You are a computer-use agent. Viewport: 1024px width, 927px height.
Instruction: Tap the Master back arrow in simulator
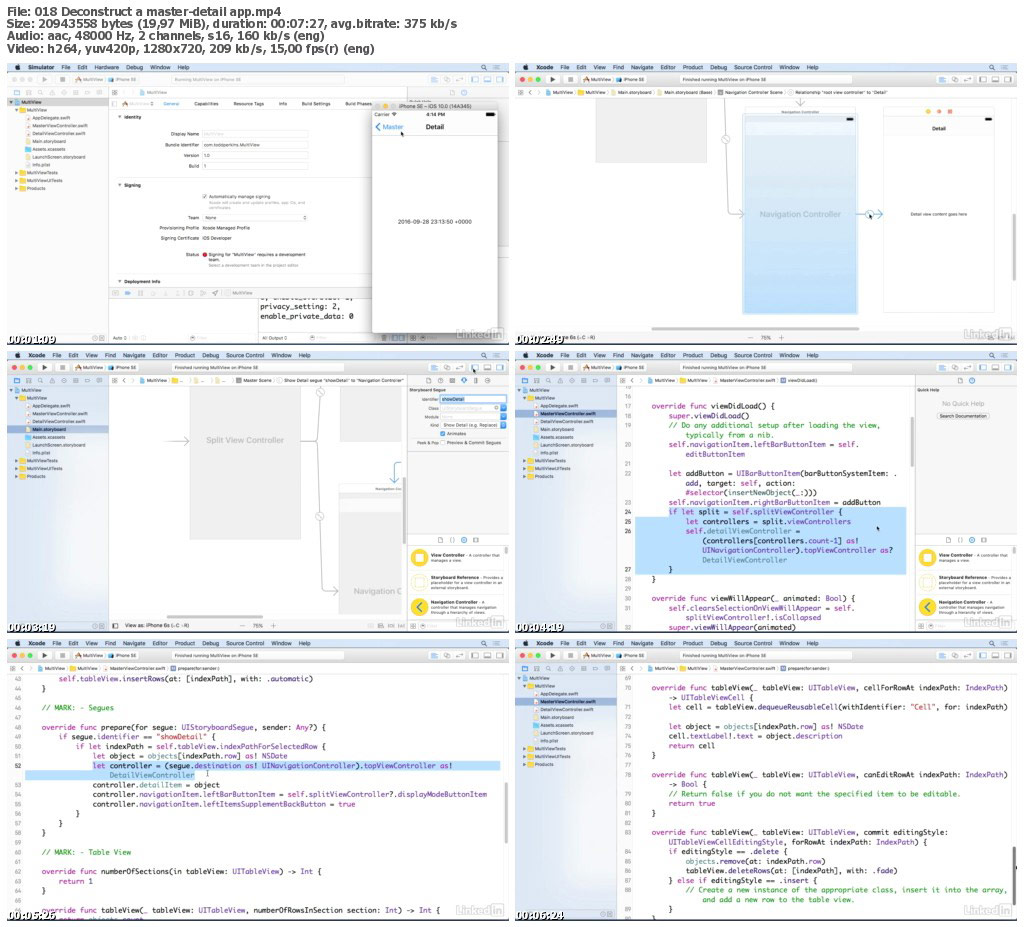point(378,127)
